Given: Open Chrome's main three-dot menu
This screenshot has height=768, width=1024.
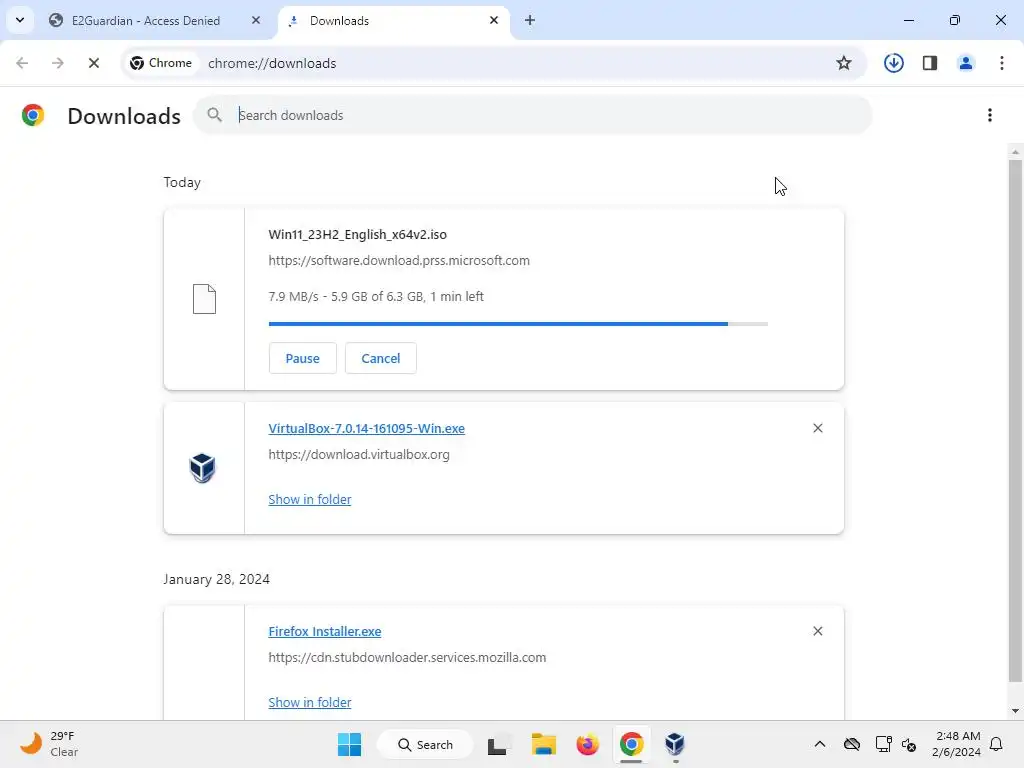Looking at the screenshot, I should [1002, 63].
